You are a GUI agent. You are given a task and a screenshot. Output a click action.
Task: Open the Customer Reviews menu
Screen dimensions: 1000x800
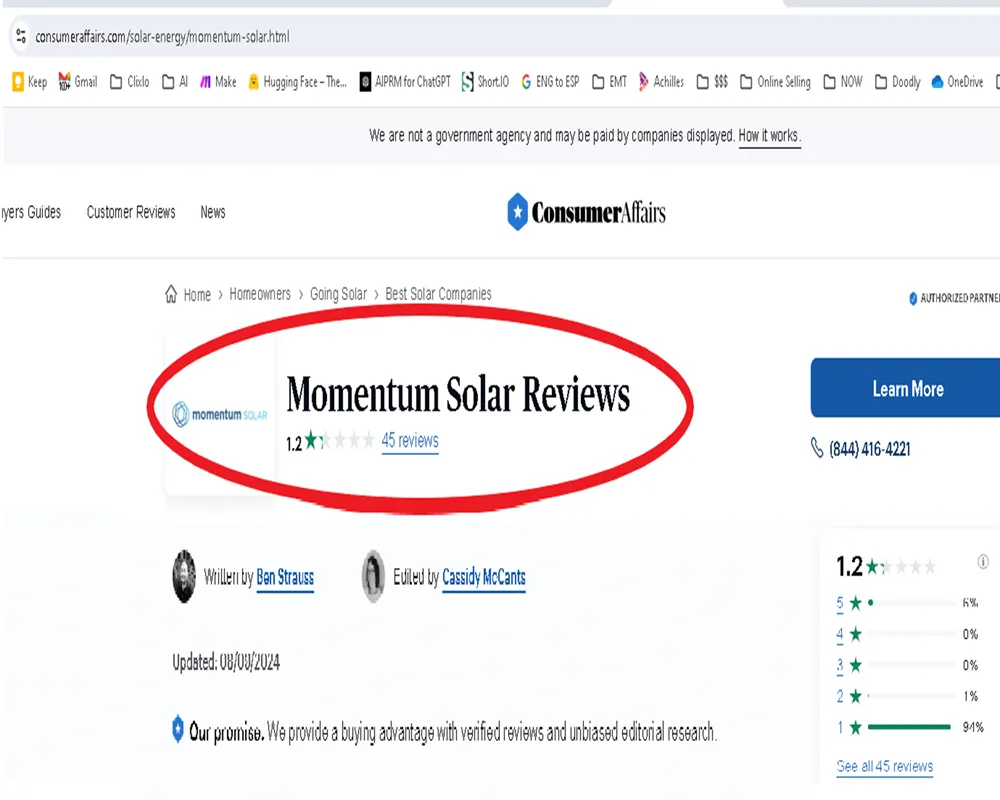click(x=131, y=212)
